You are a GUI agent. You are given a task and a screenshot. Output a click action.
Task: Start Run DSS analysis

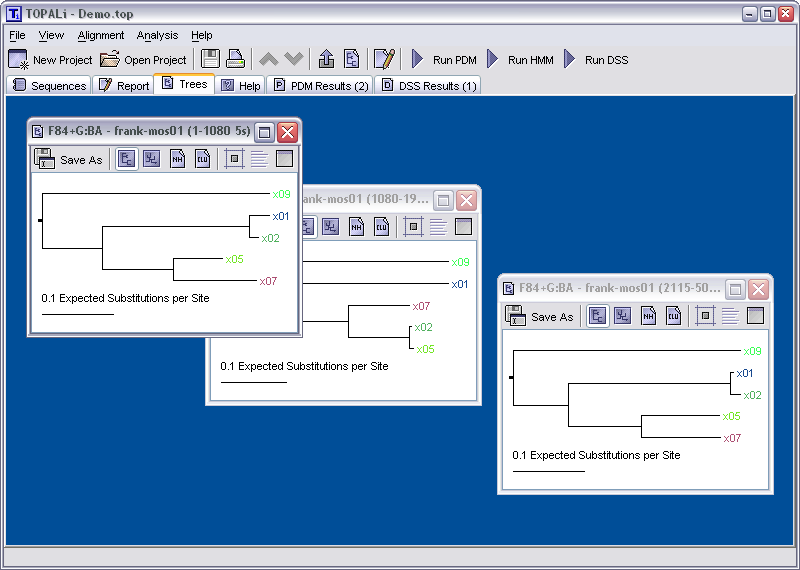tap(596, 60)
